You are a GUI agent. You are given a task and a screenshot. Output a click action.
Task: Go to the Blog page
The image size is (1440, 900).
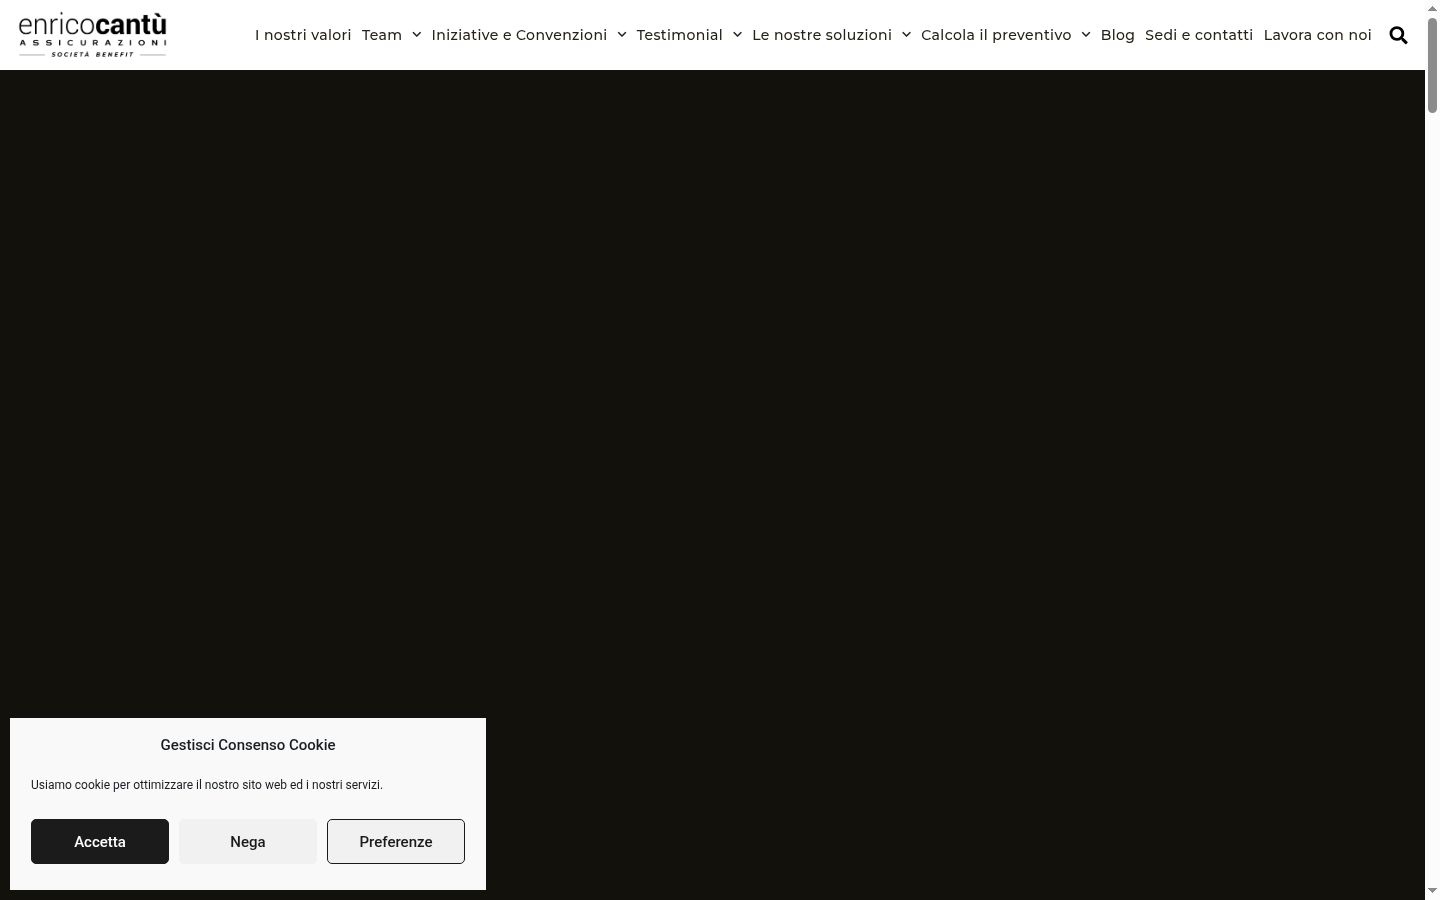pos(1118,35)
